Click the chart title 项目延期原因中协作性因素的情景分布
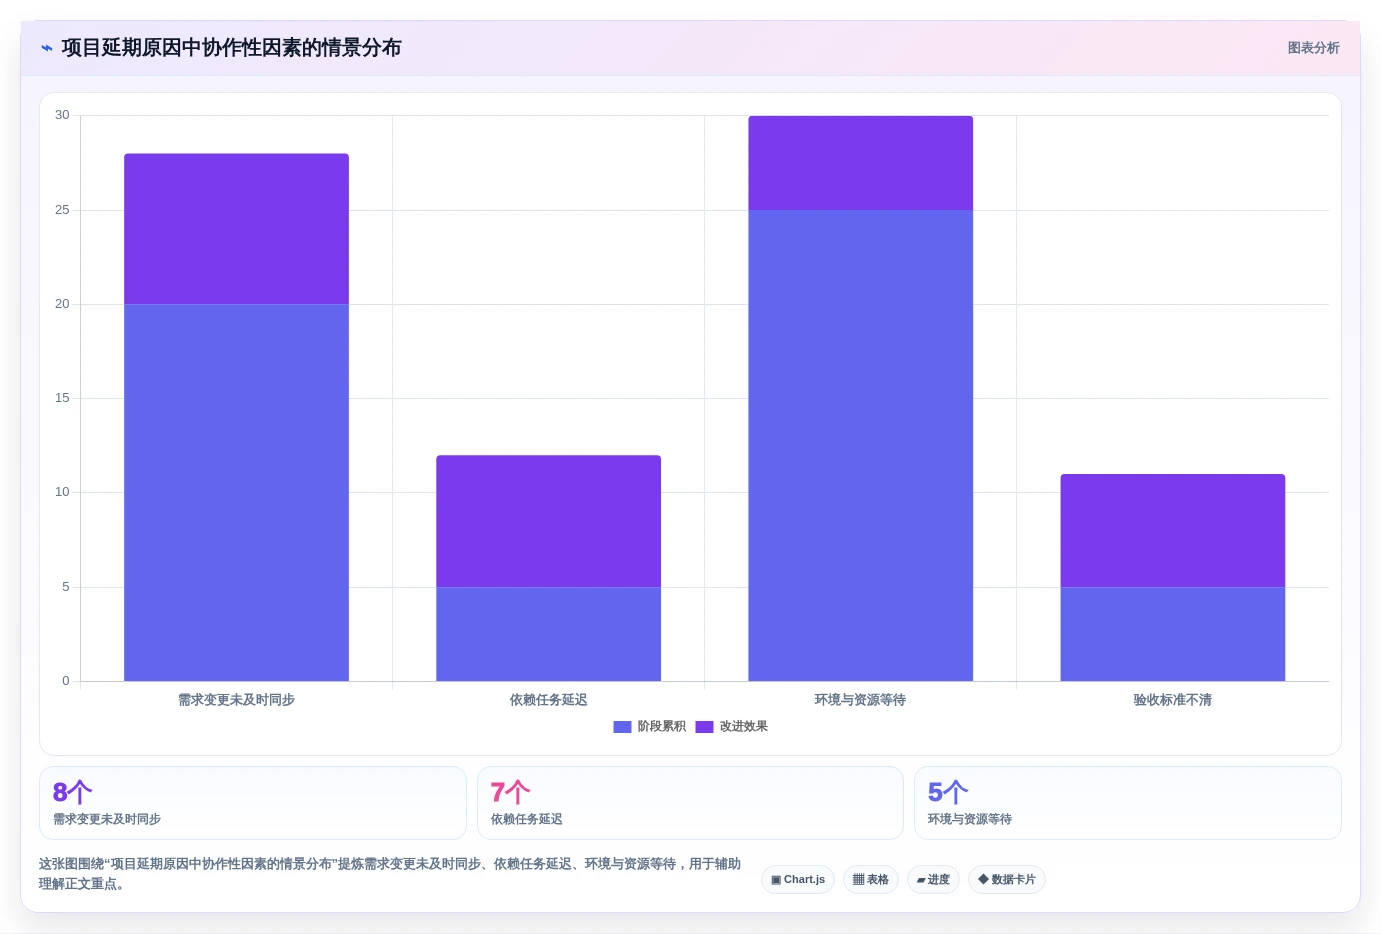 (x=231, y=48)
